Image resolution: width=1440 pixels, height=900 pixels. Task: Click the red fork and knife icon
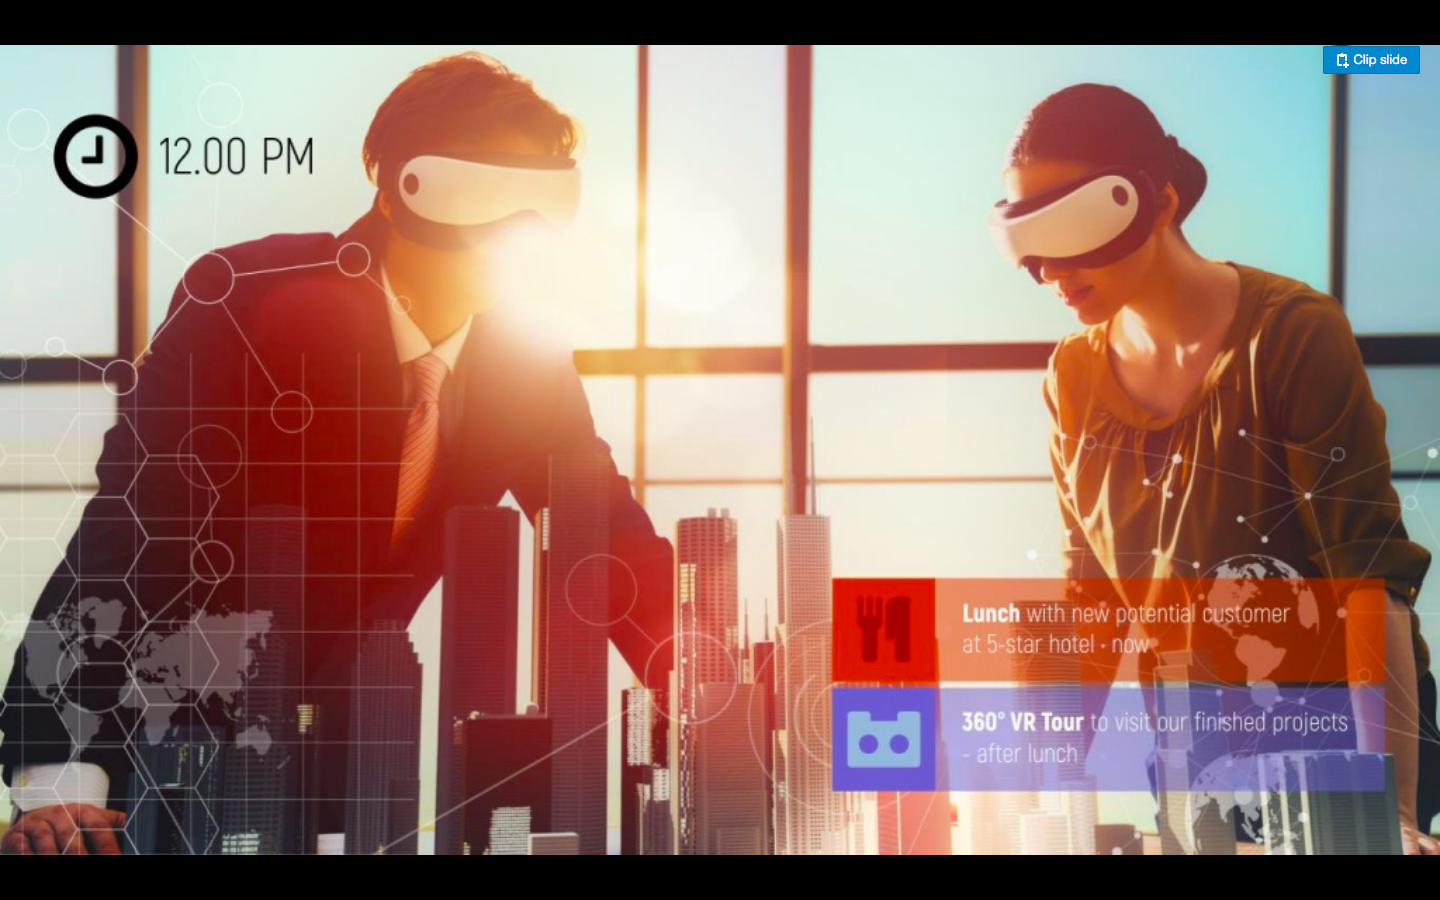point(884,630)
